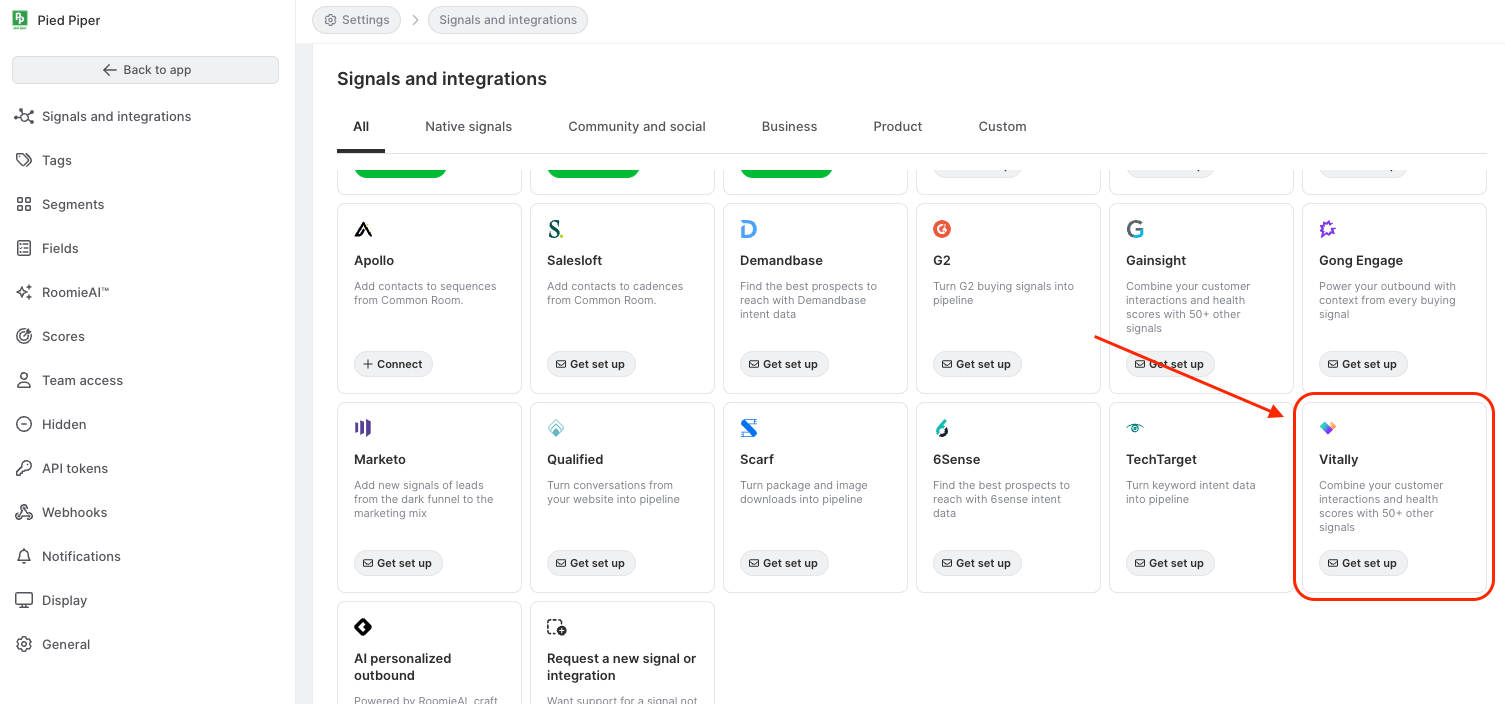1505x704 pixels.
Task: Select the Custom tab
Action: point(1002,127)
